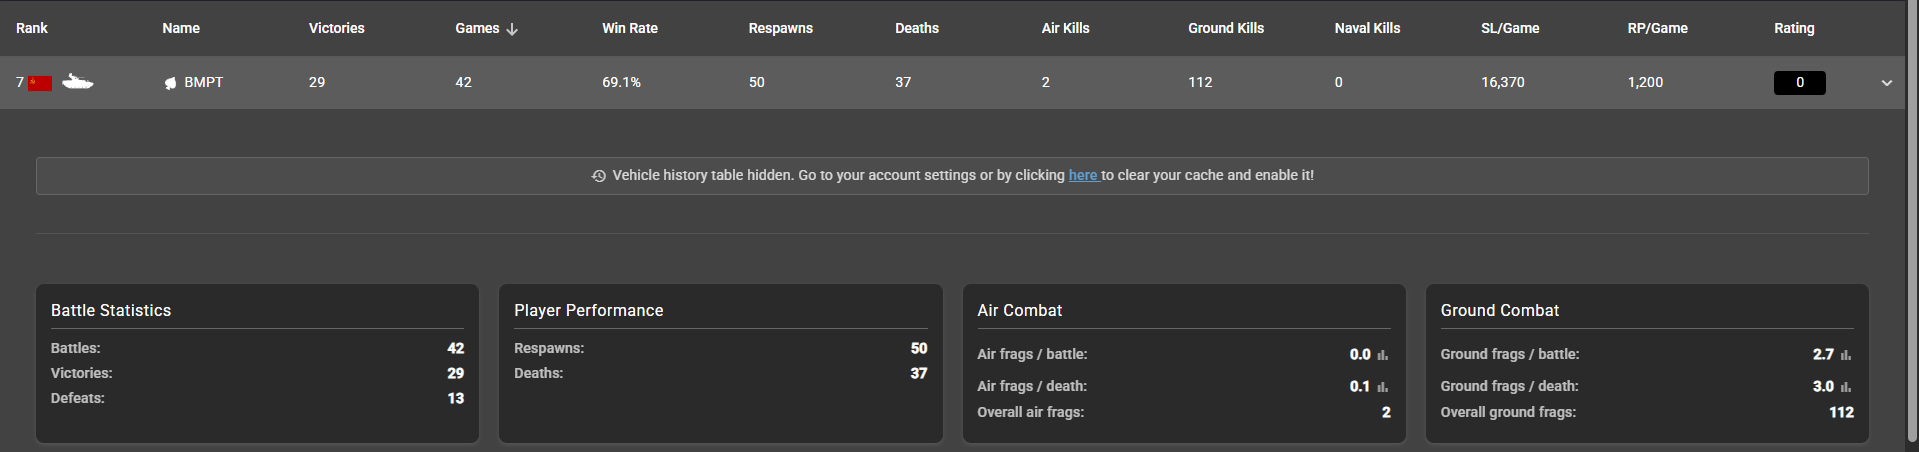
Task: Sort by Victories column header
Action: (x=336, y=28)
